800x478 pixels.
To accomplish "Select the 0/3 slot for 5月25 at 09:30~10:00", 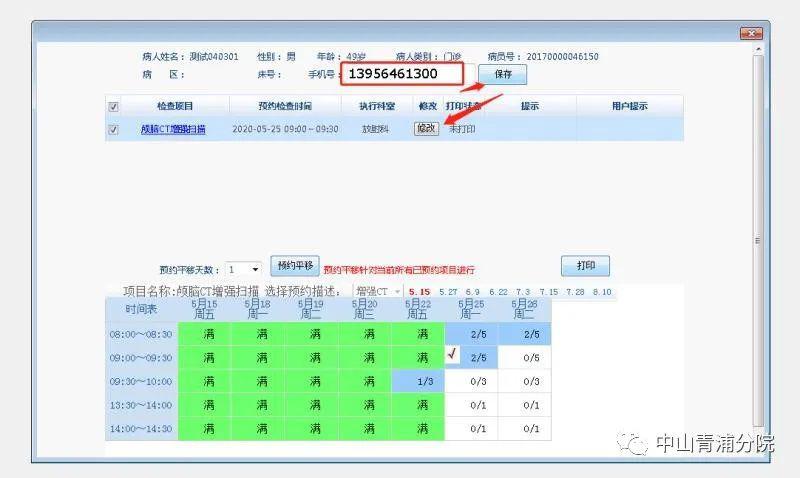I will point(471,381).
